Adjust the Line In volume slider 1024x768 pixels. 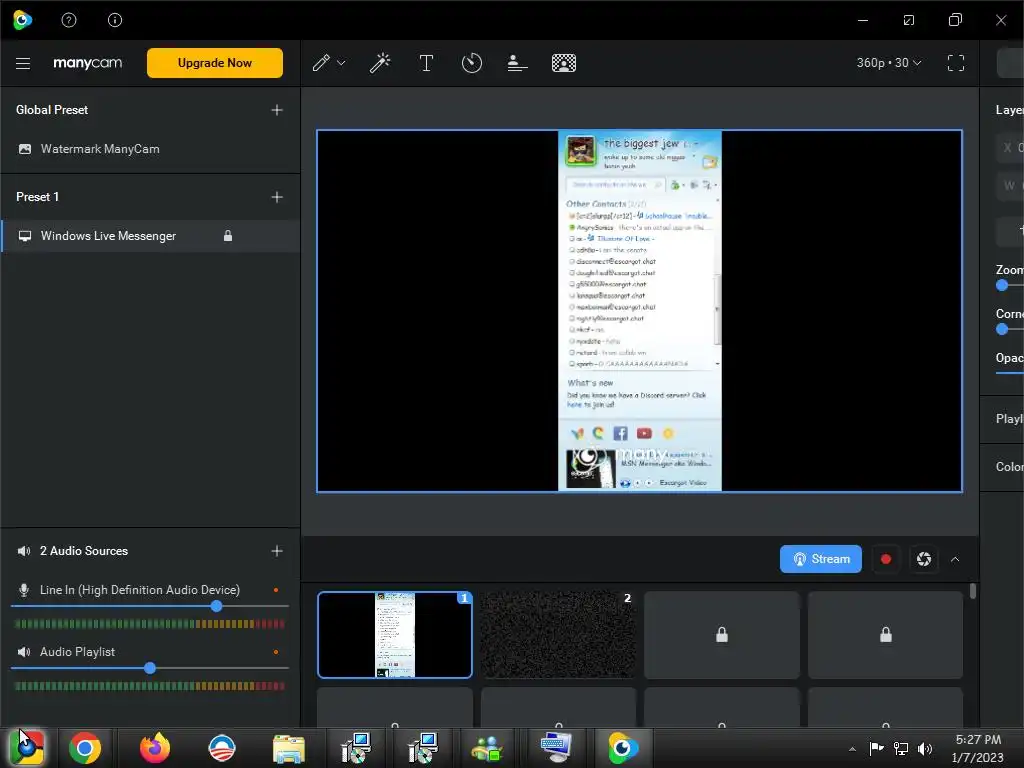click(x=216, y=606)
